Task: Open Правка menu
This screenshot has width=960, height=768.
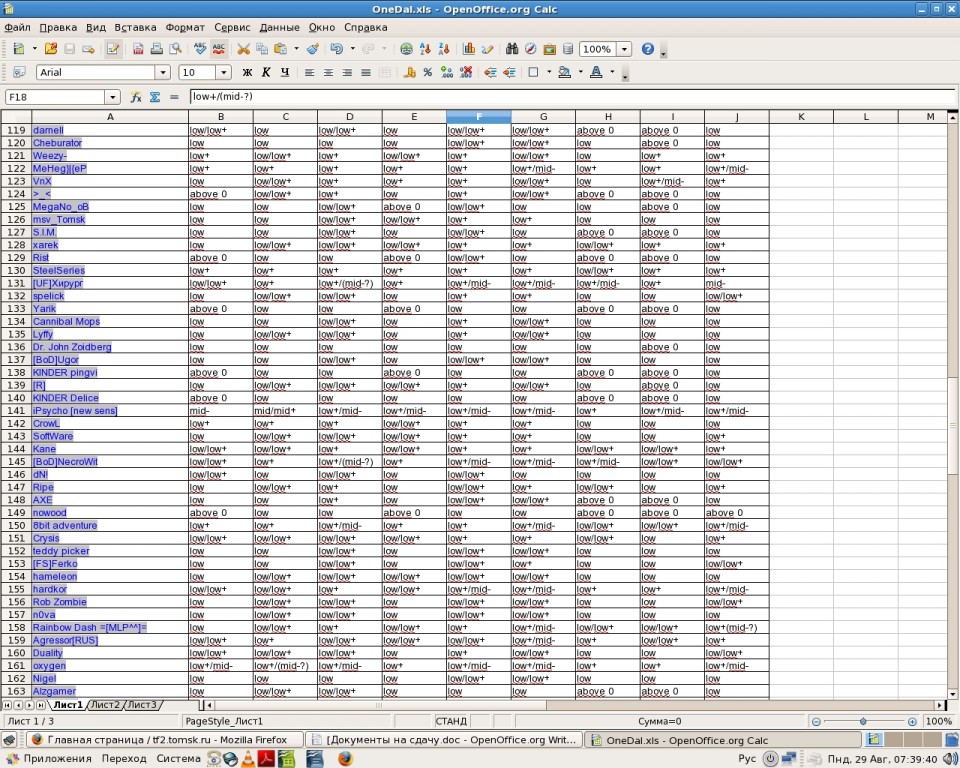Action: pos(58,27)
